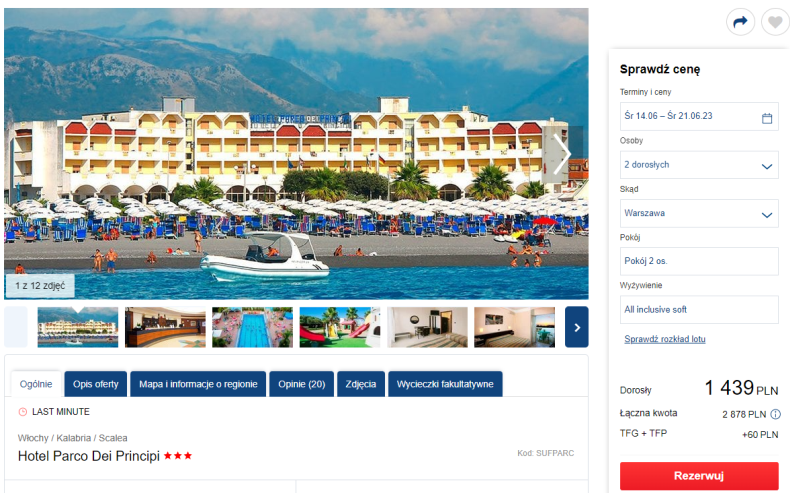Select the reception desk thumbnail
Viewport: 790px width, 493px height.
click(165, 327)
